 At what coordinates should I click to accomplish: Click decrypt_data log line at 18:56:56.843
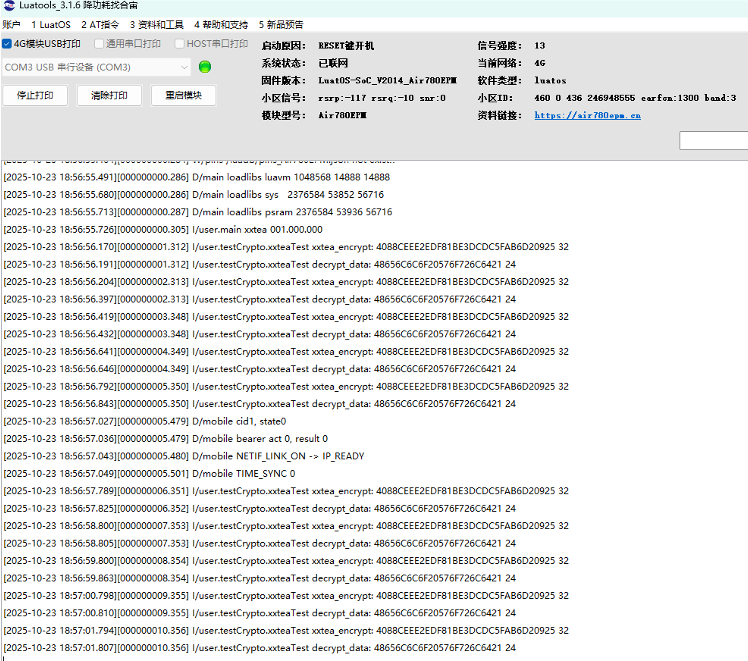click(260, 404)
